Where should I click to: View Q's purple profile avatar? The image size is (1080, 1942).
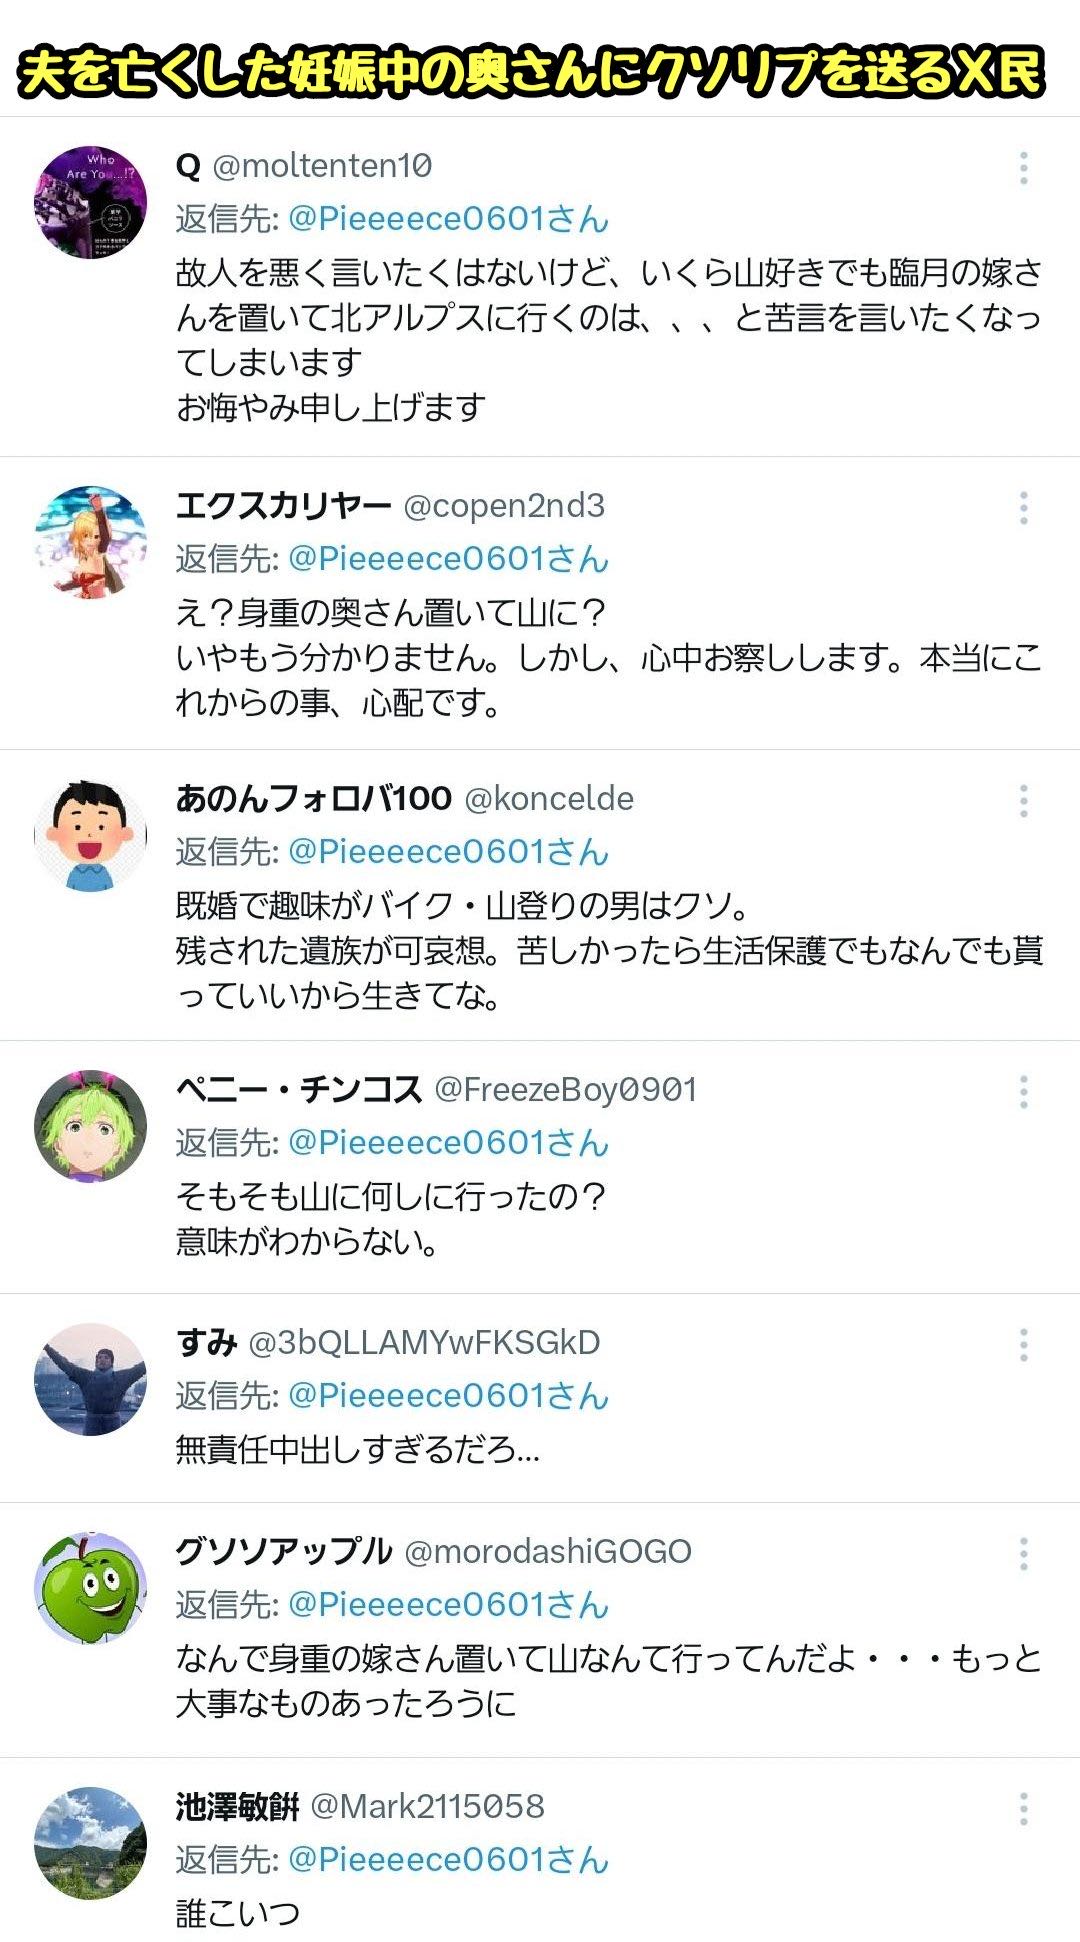[x=90, y=203]
